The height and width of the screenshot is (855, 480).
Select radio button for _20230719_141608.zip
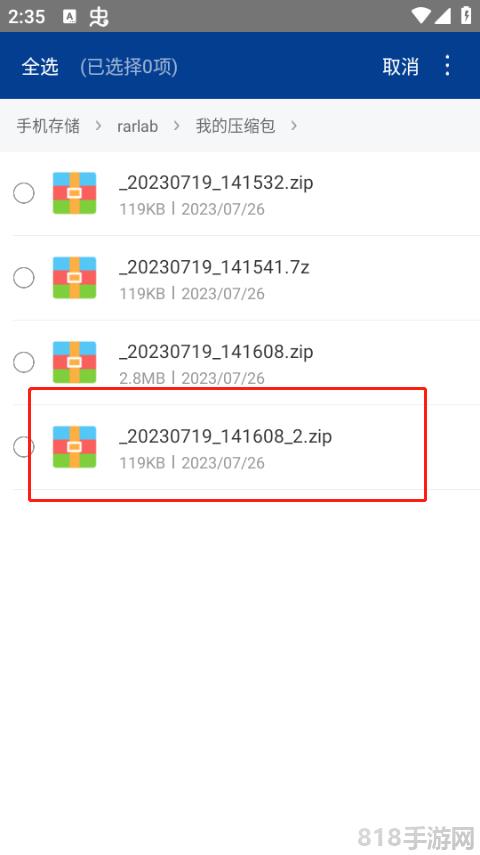[x=23, y=362]
